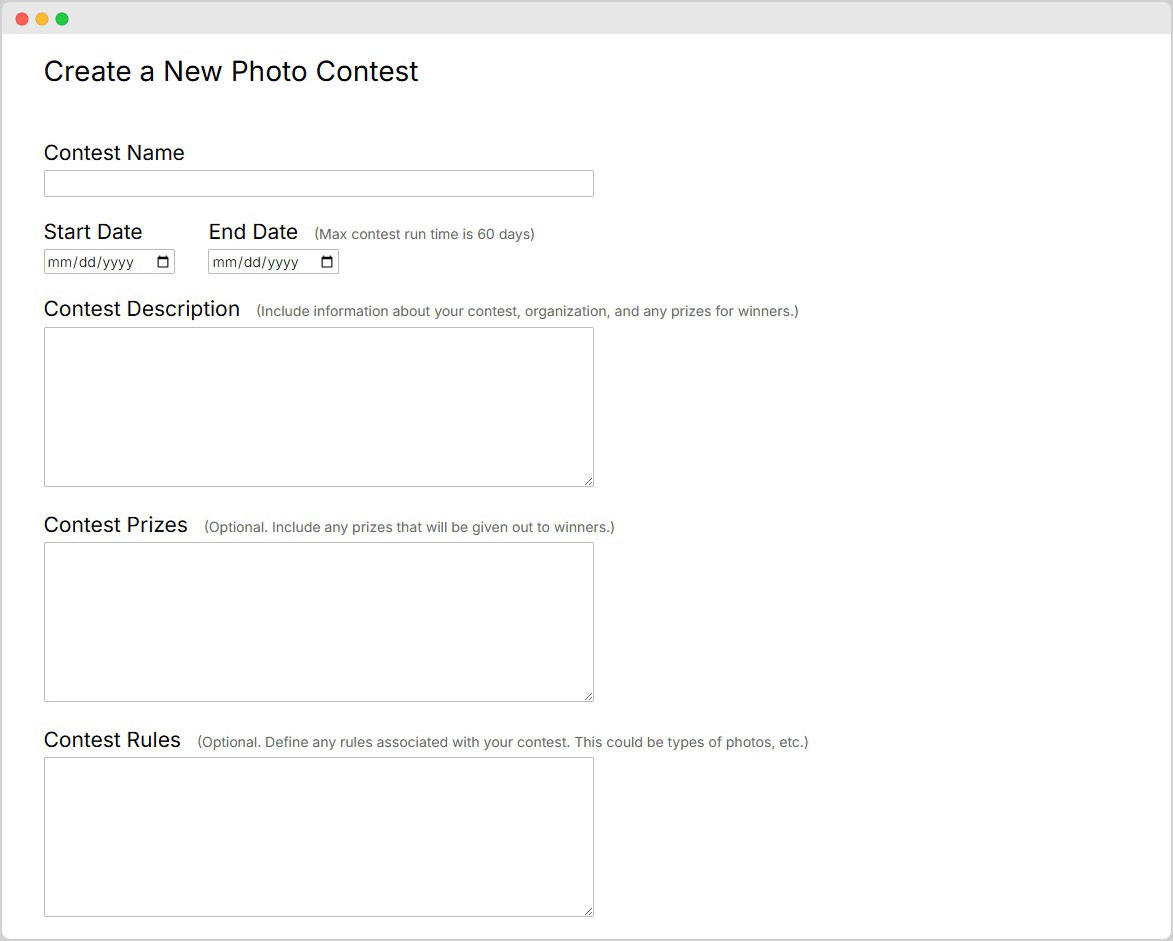Click the Contest Rules textarea resize handle
The width and height of the screenshot is (1173, 941).
click(588, 911)
